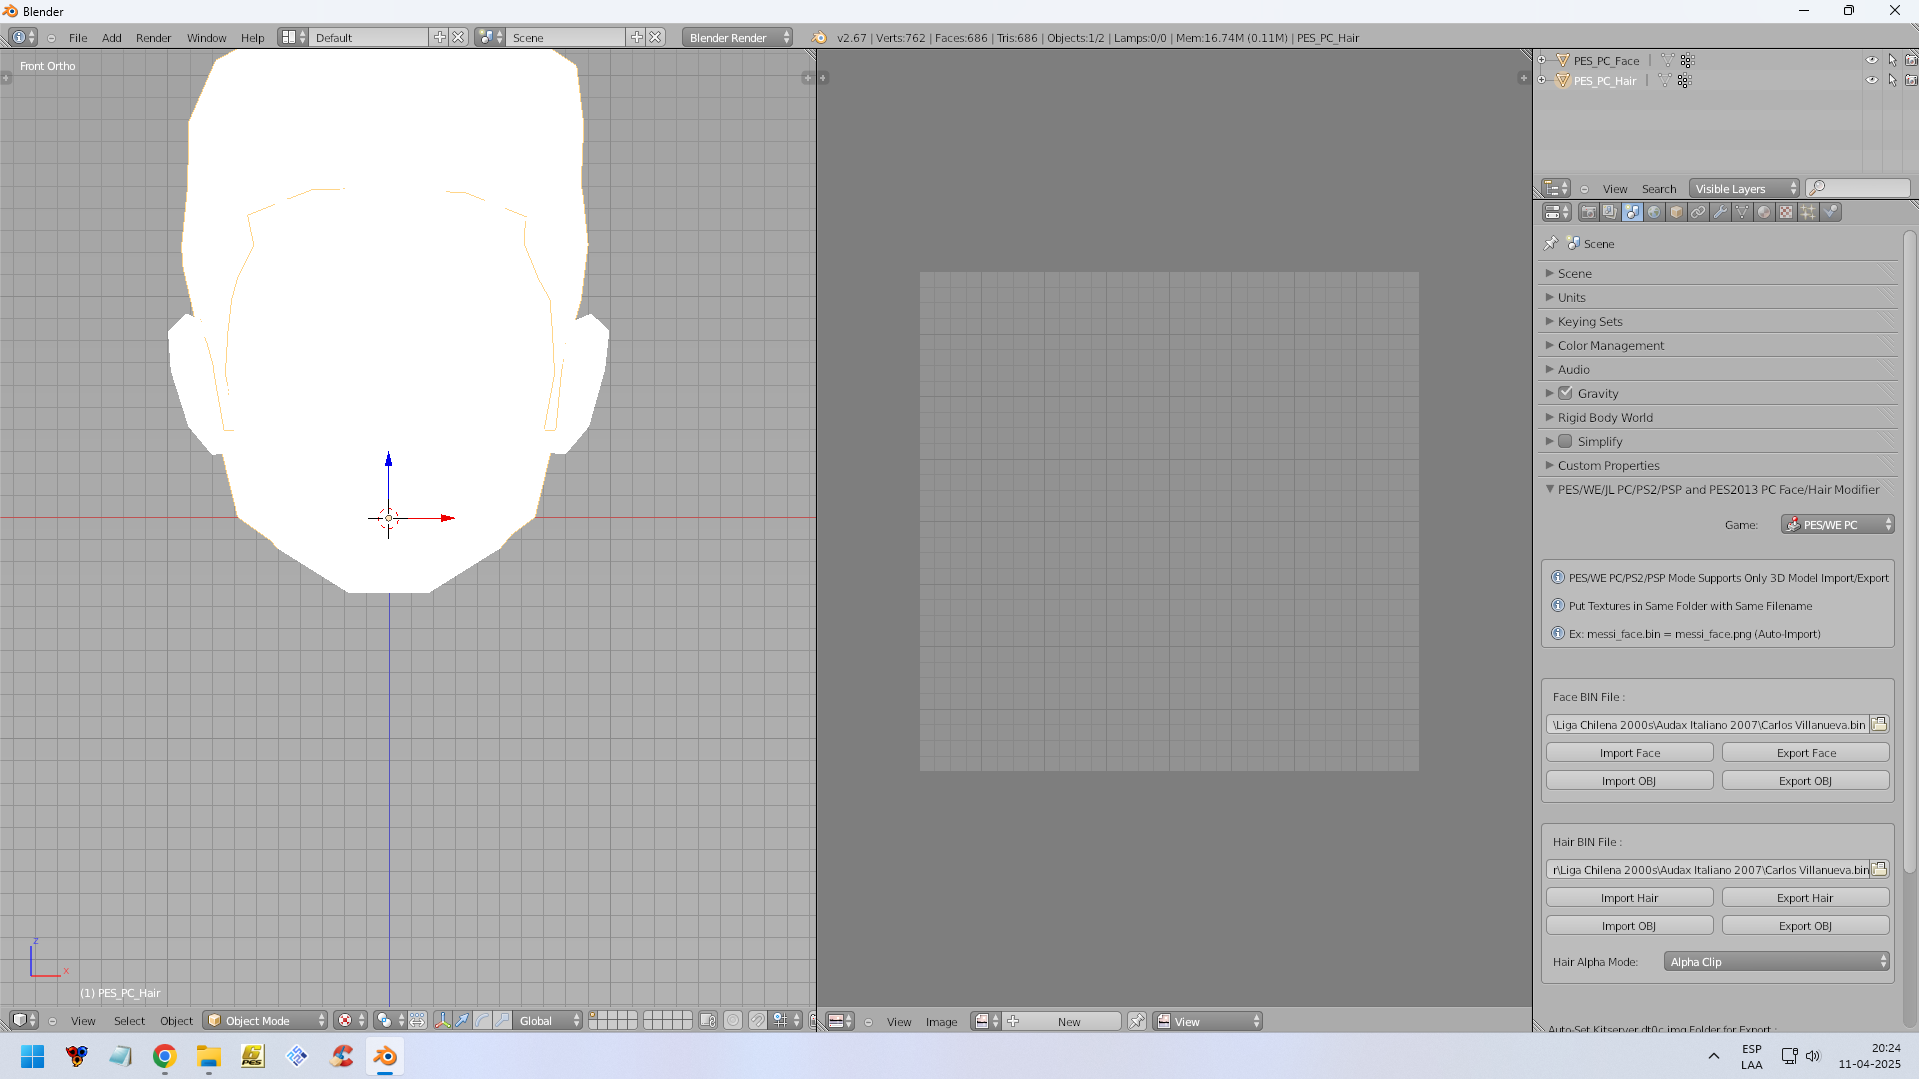Open the Blender Render engine selector
Screen dimensions: 1919x1079
(x=738, y=37)
